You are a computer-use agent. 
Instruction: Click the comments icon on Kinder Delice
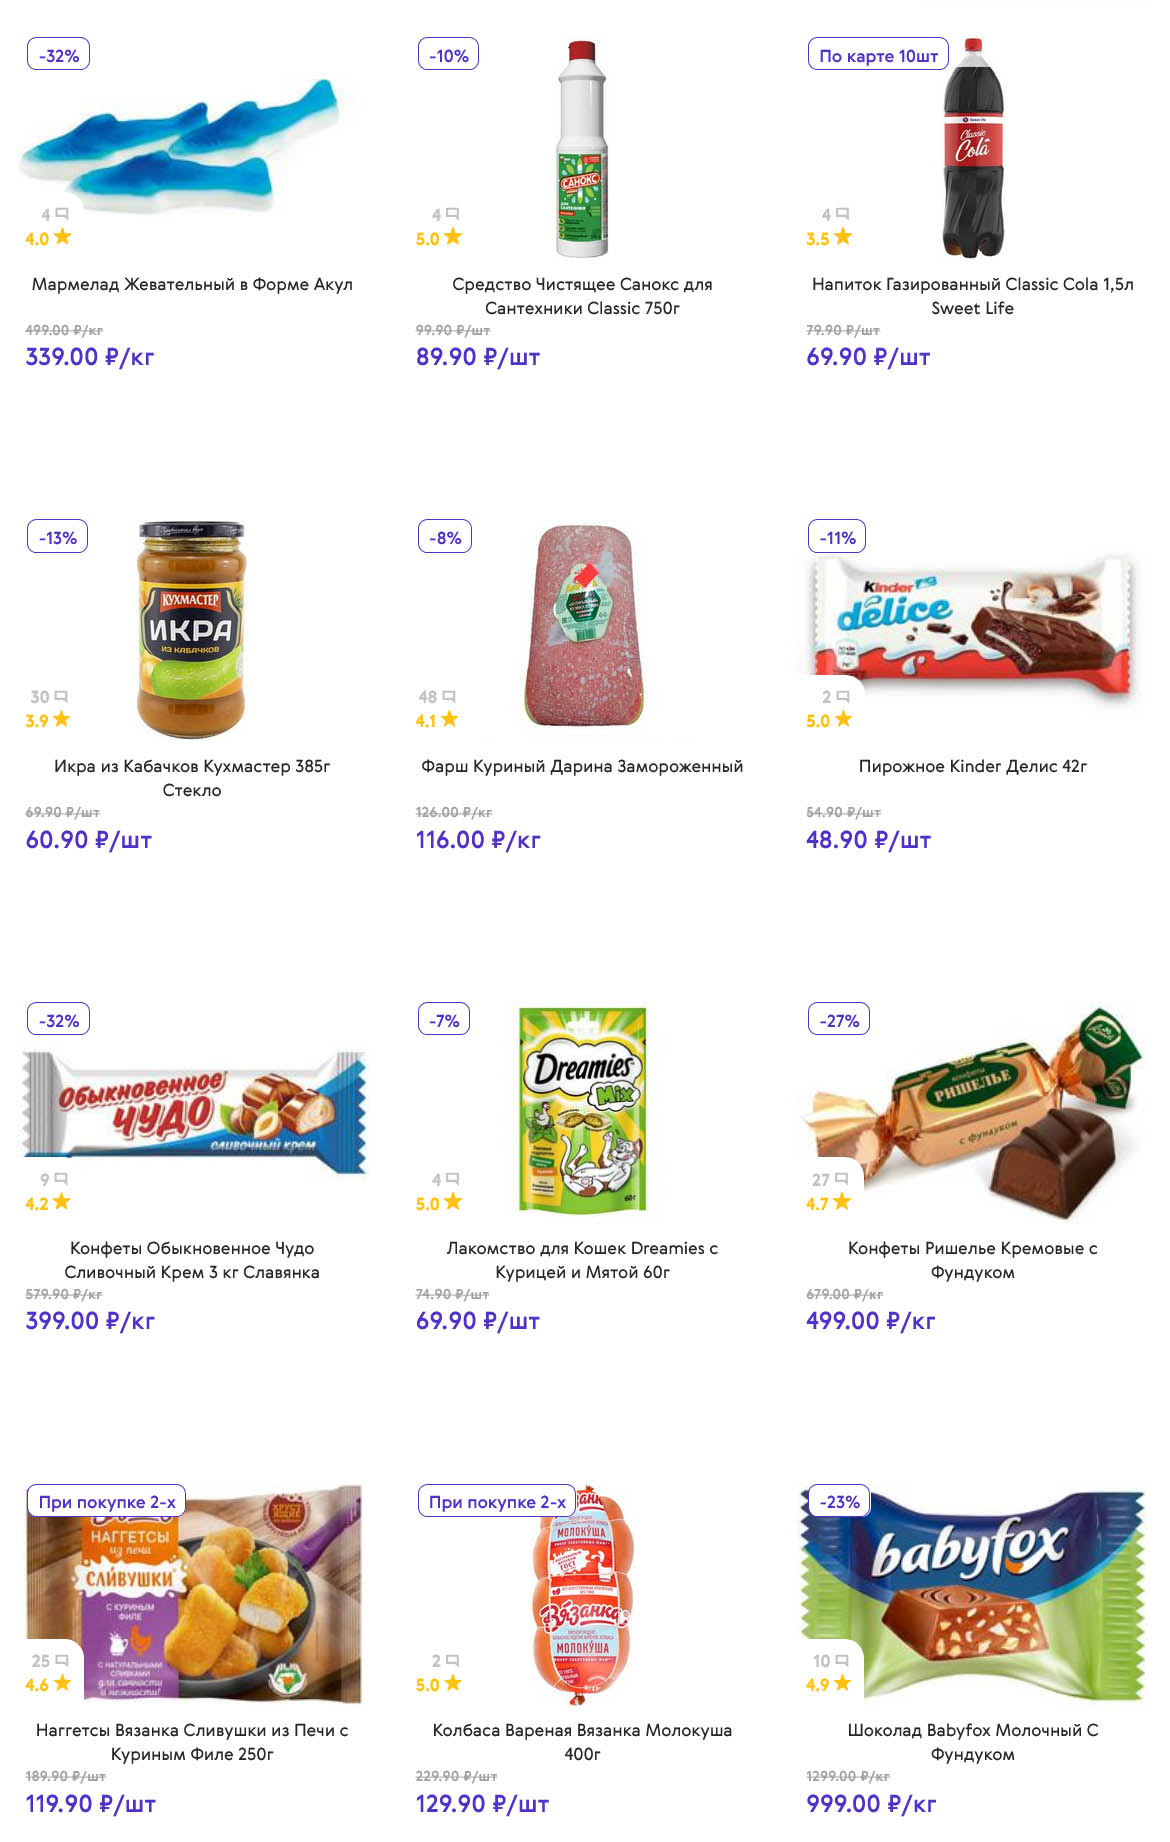(843, 696)
